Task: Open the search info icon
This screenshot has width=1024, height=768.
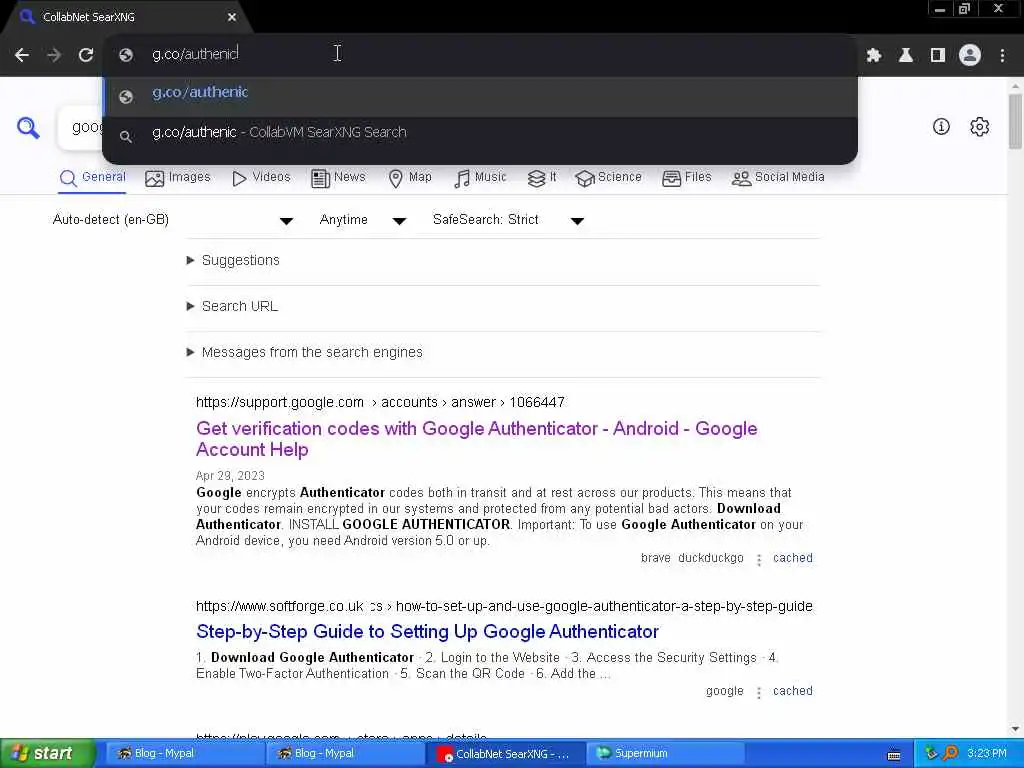Action: pos(941,127)
